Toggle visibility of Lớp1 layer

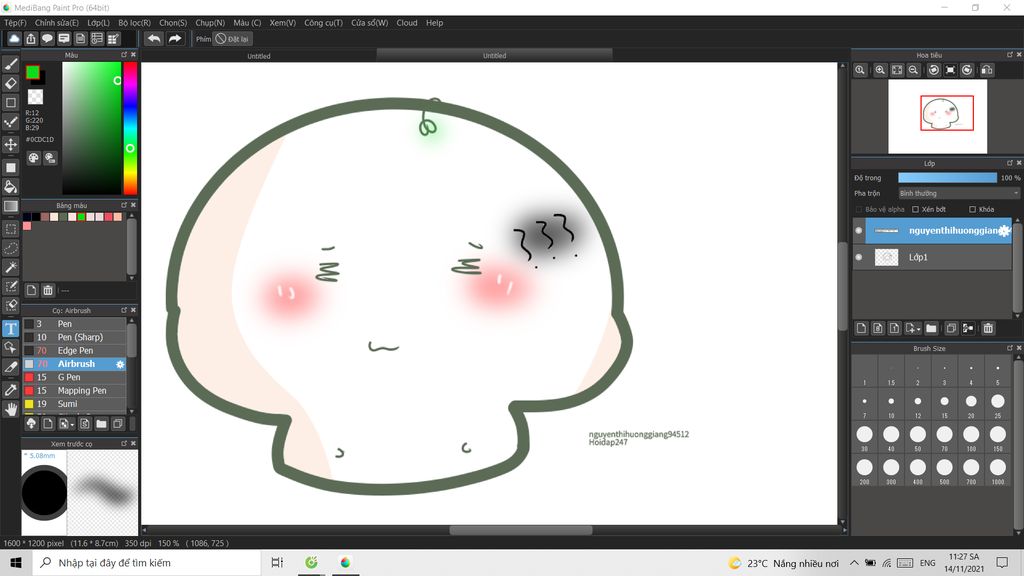pyautogui.click(x=859, y=257)
